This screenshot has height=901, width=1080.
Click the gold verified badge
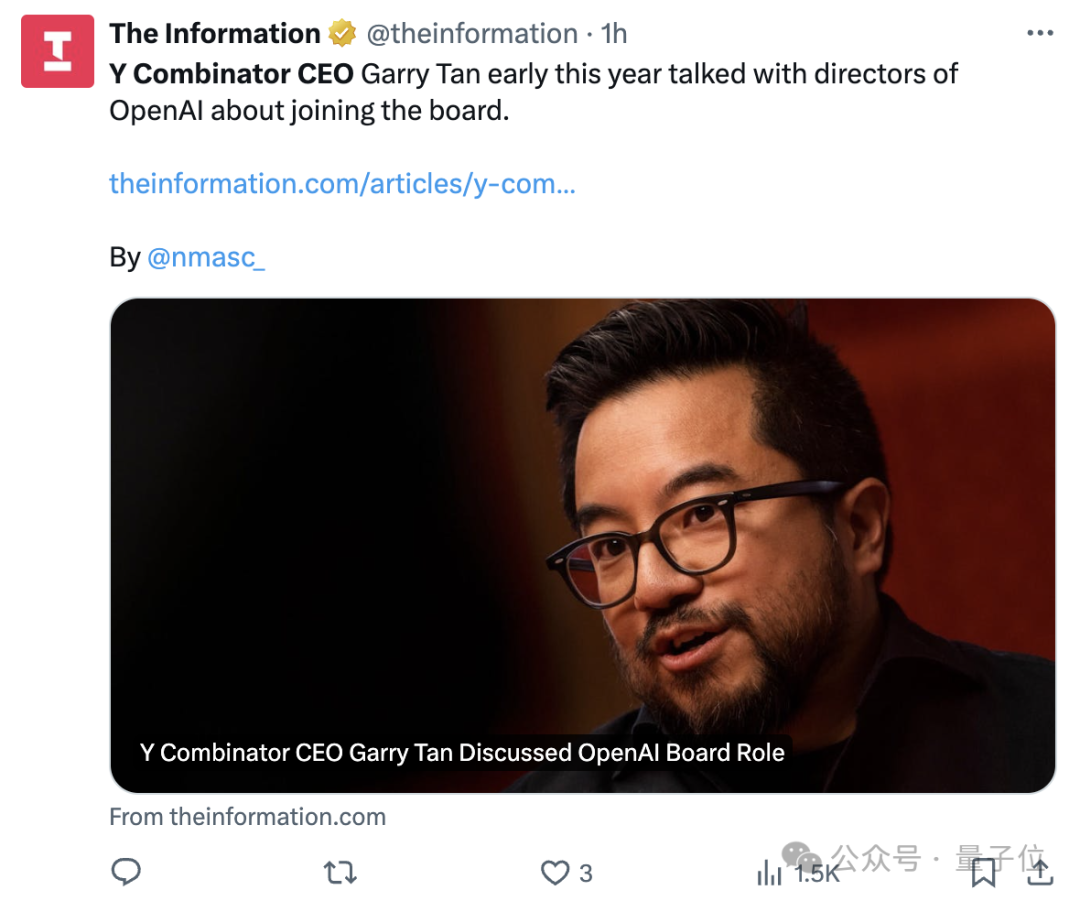click(342, 34)
